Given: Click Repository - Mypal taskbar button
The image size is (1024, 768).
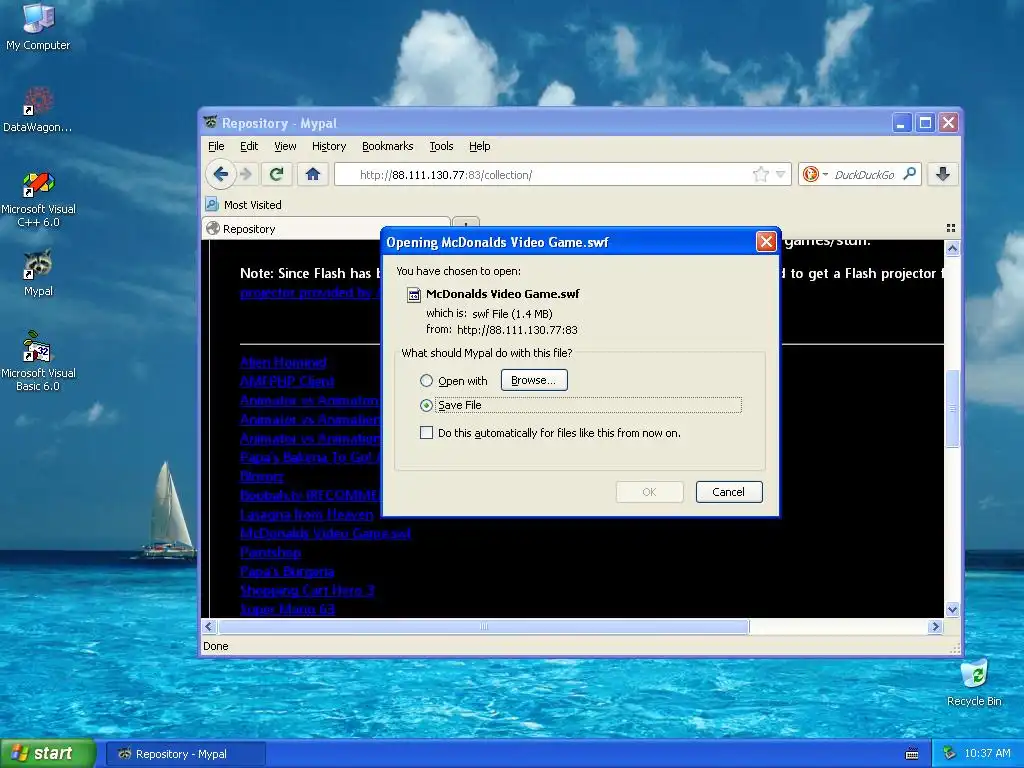Looking at the screenshot, I should tap(185, 754).
